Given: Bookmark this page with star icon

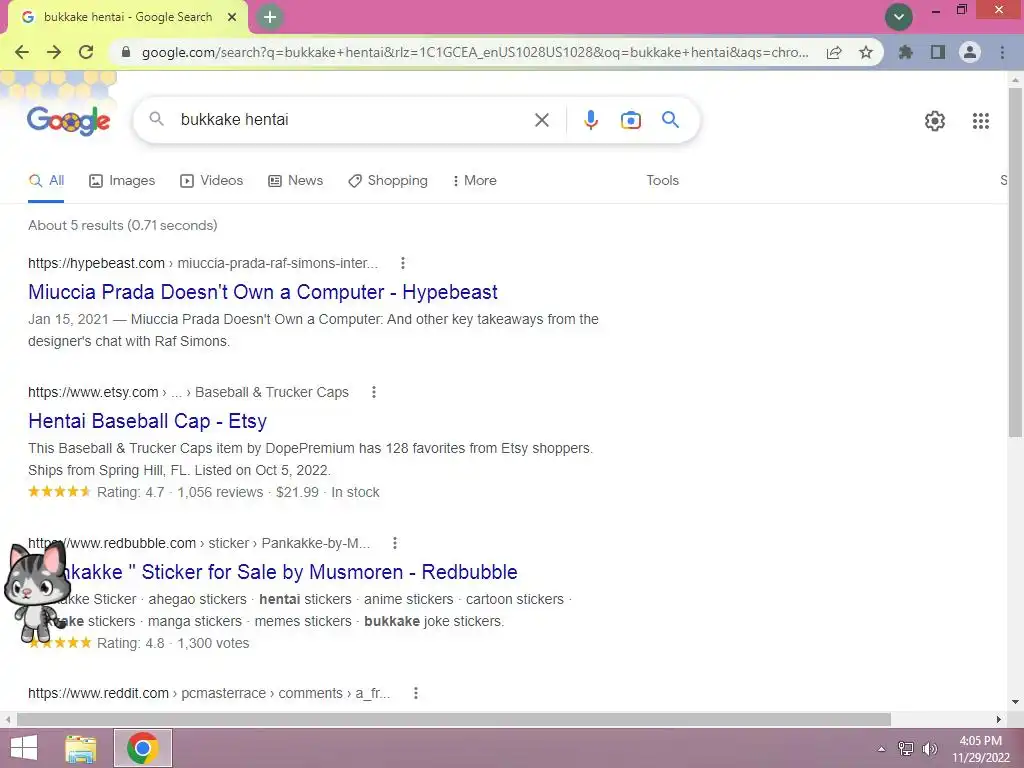Looking at the screenshot, I should pyautogui.click(x=866, y=52).
